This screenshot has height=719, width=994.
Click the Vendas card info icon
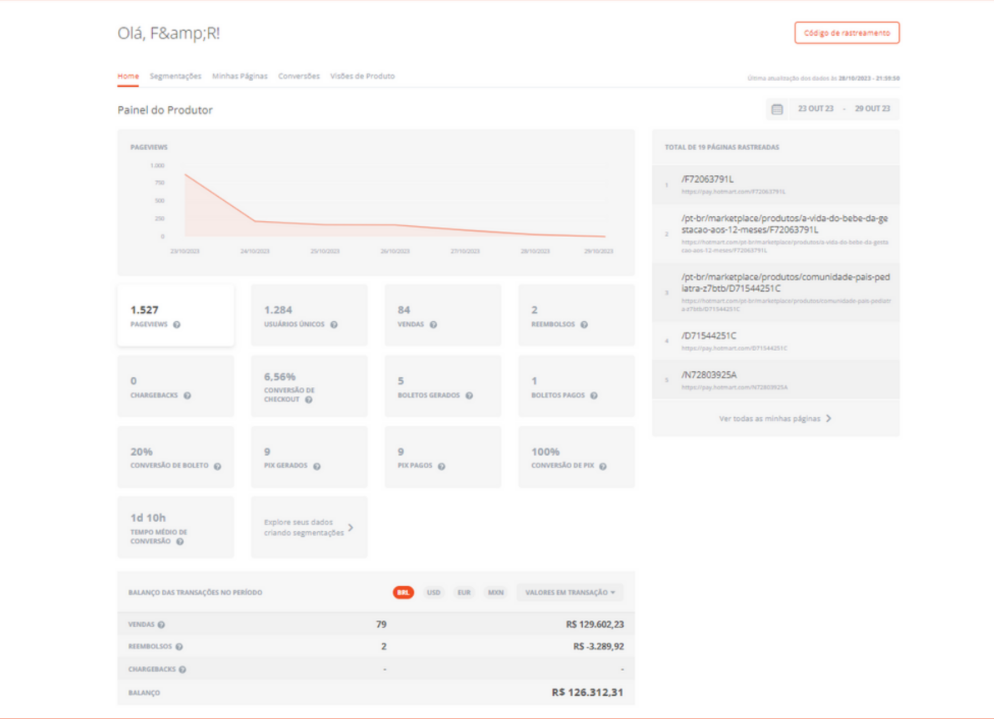431,325
